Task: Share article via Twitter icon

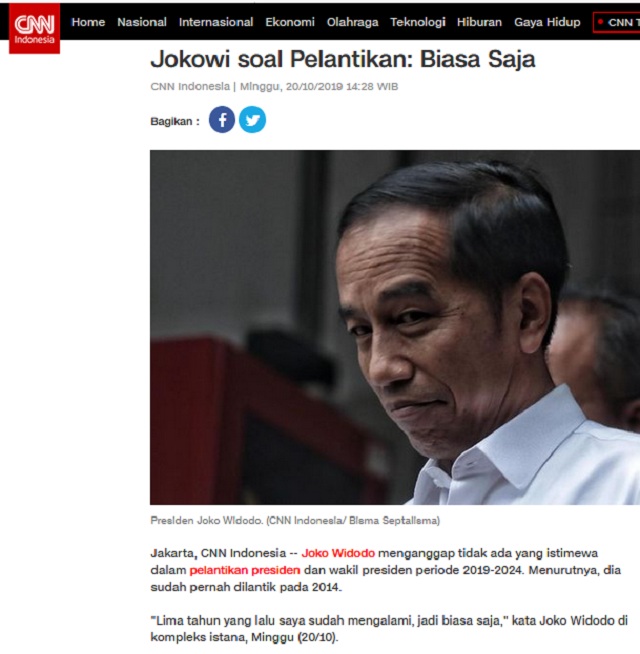Action: tap(252, 120)
